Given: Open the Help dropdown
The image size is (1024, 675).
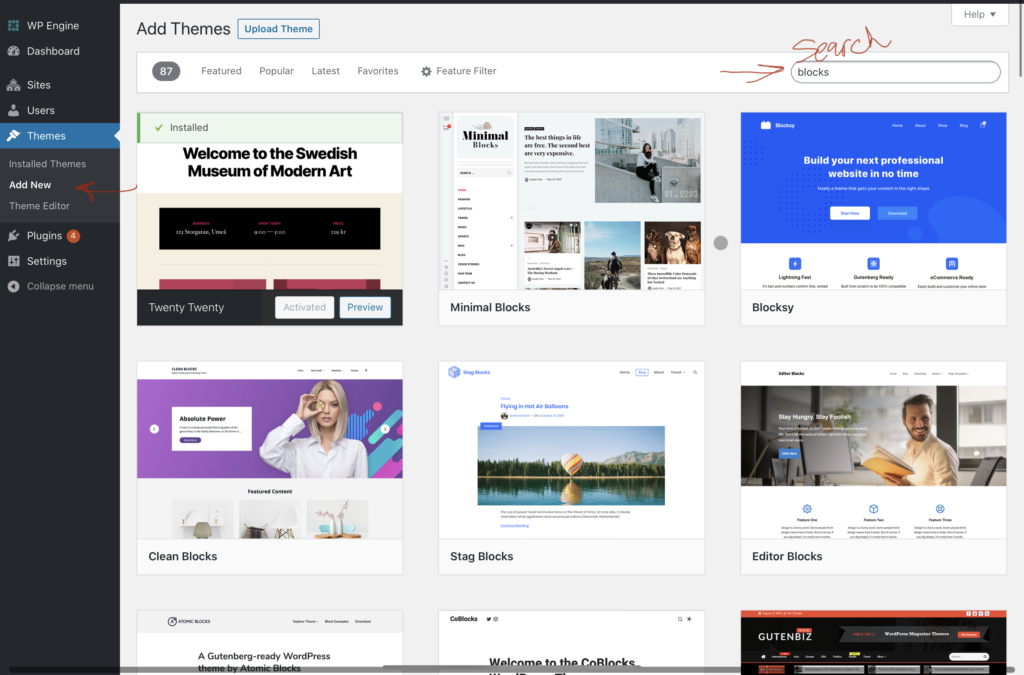Looking at the screenshot, I should [980, 14].
